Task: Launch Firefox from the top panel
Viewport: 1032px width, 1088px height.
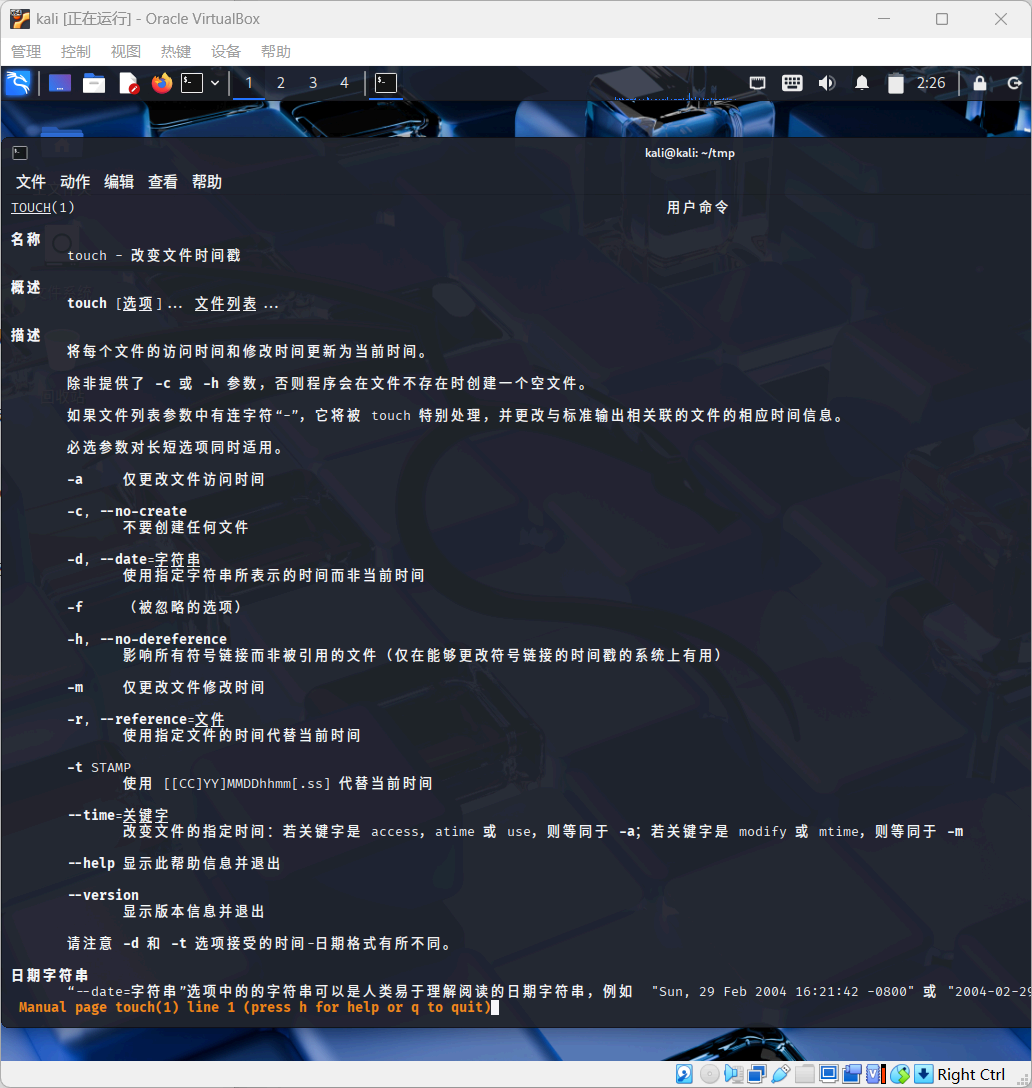Action: pyautogui.click(x=161, y=83)
